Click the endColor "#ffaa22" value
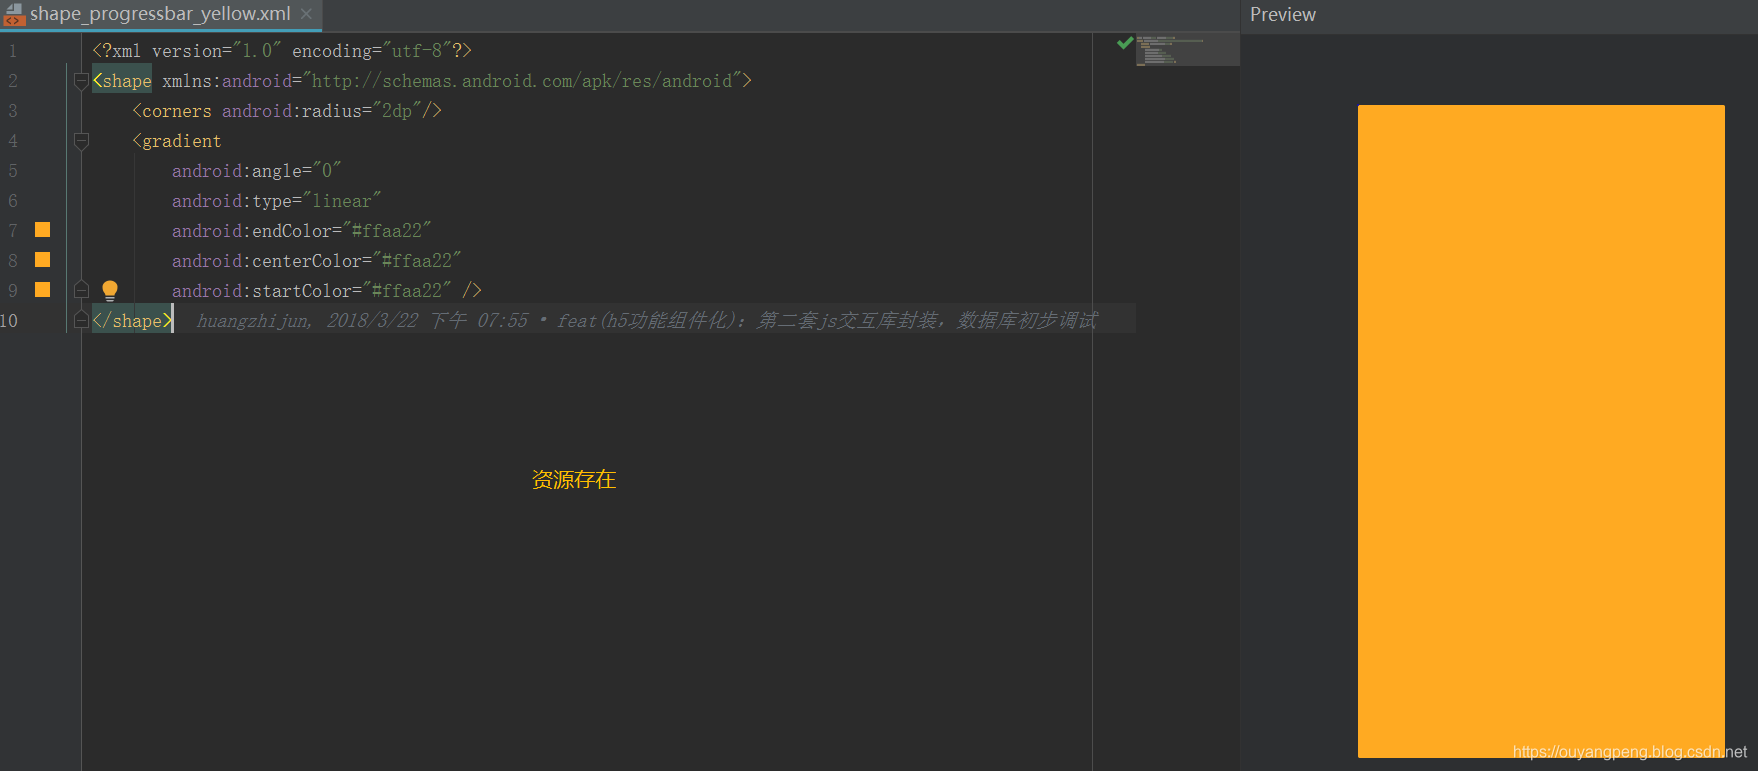The width and height of the screenshot is (1758, 771). 386,231
